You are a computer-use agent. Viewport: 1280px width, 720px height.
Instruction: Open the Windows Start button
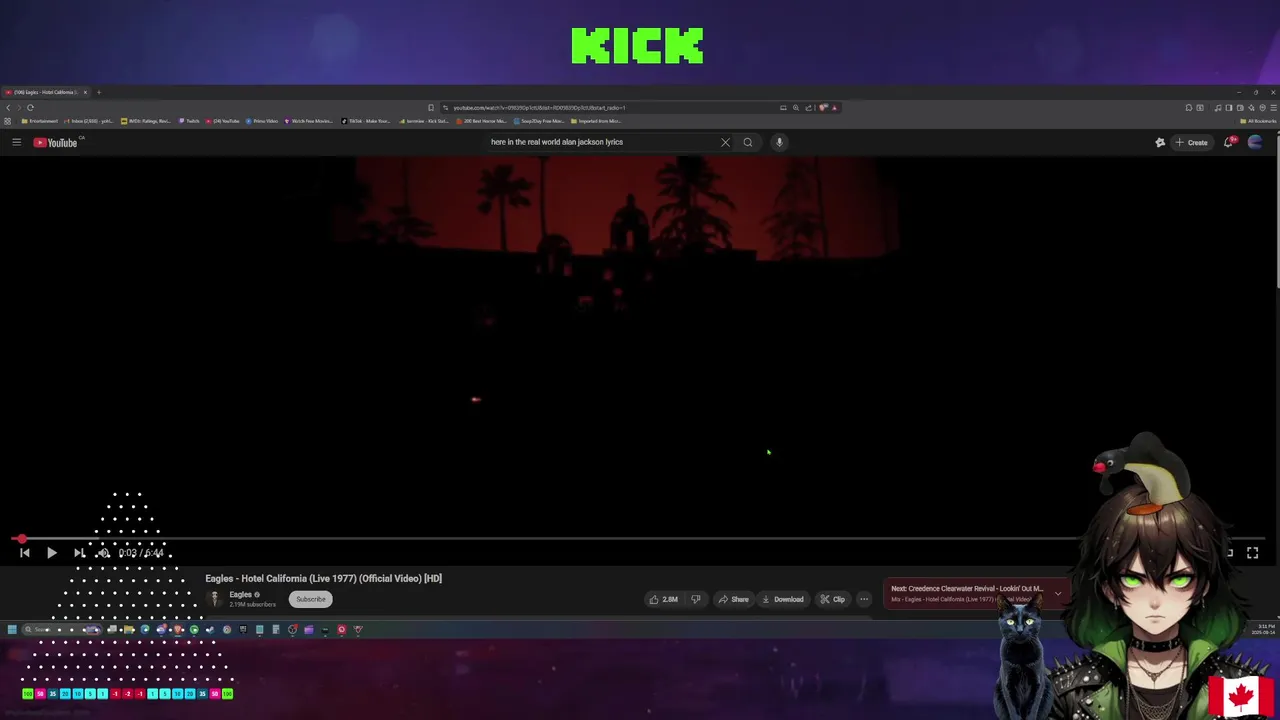[12, 629]
